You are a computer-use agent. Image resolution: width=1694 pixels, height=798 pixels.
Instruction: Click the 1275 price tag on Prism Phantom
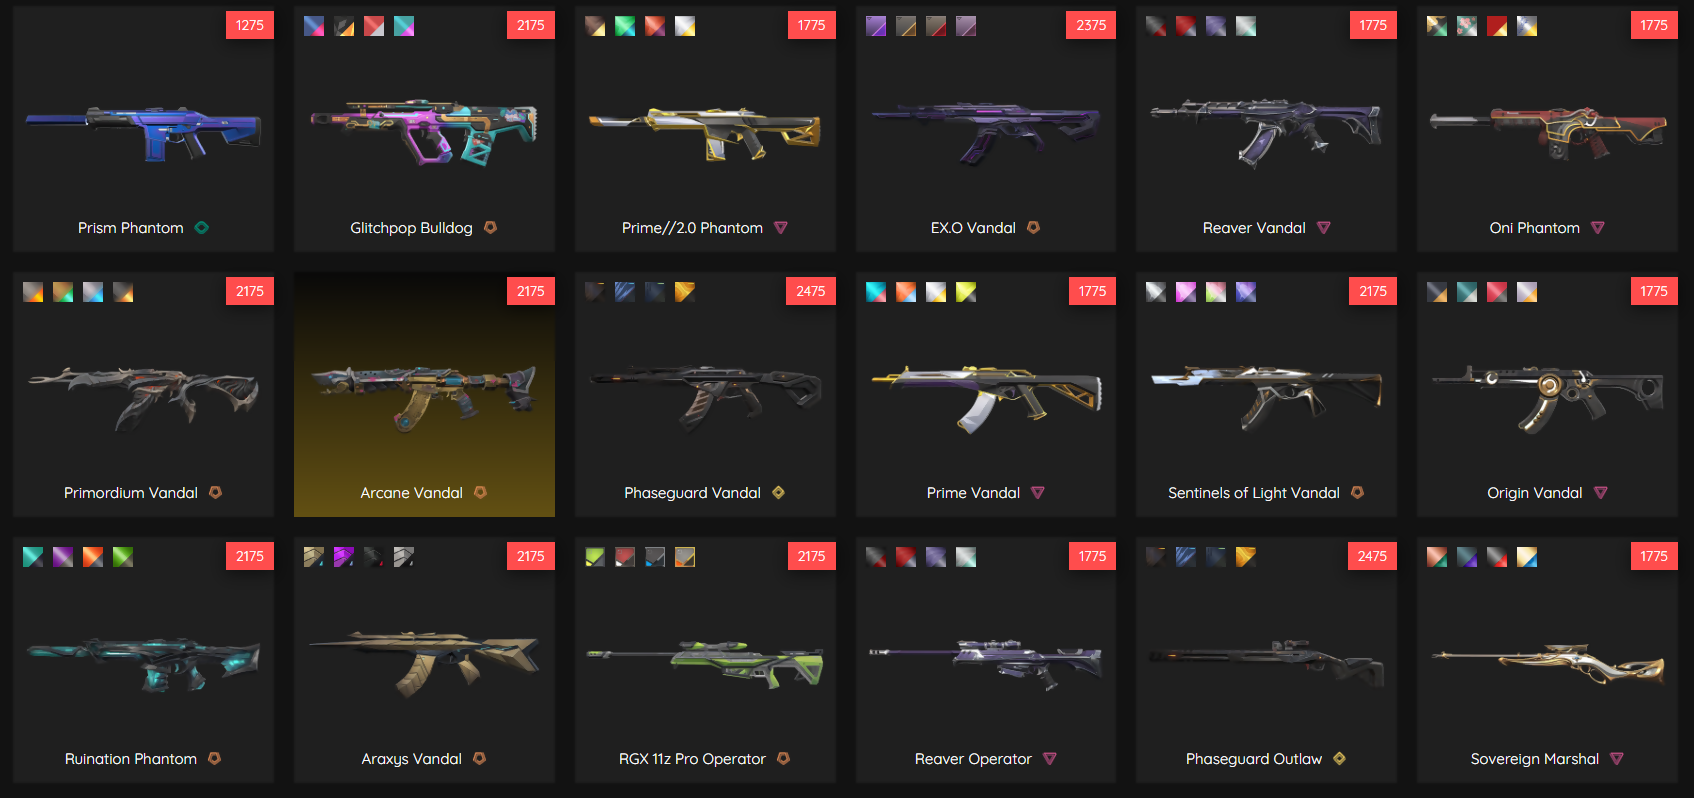(250, 25)
